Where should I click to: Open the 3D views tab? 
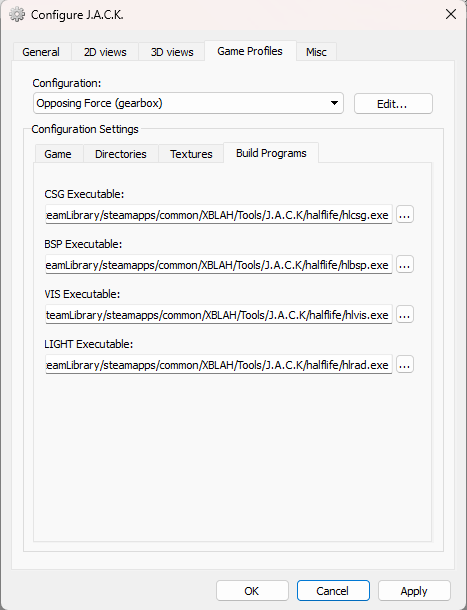coord(172,52)
